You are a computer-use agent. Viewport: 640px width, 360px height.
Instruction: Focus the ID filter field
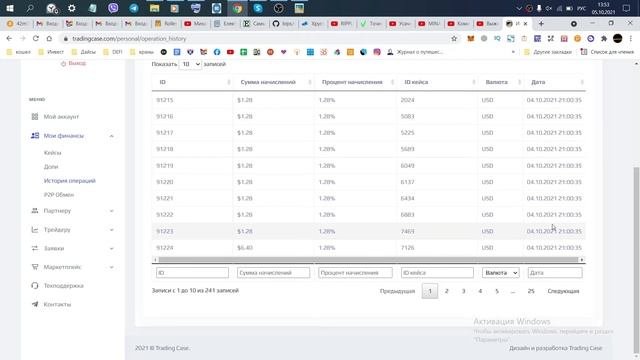(192, 273)
